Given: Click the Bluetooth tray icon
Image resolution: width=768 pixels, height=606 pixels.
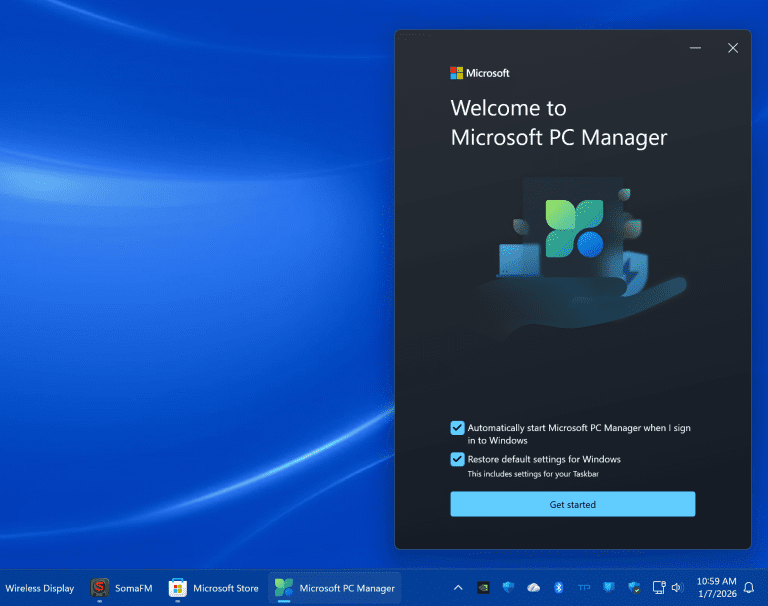Looking at the screenshot, I should click(559, 588).
